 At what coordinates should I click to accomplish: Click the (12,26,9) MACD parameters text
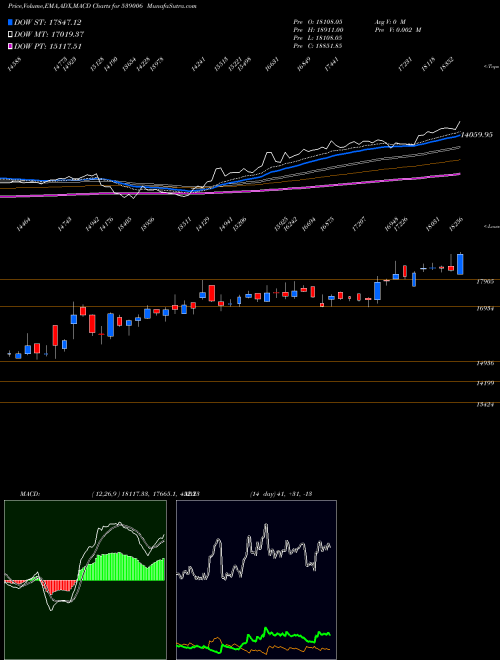pos(106,494)
